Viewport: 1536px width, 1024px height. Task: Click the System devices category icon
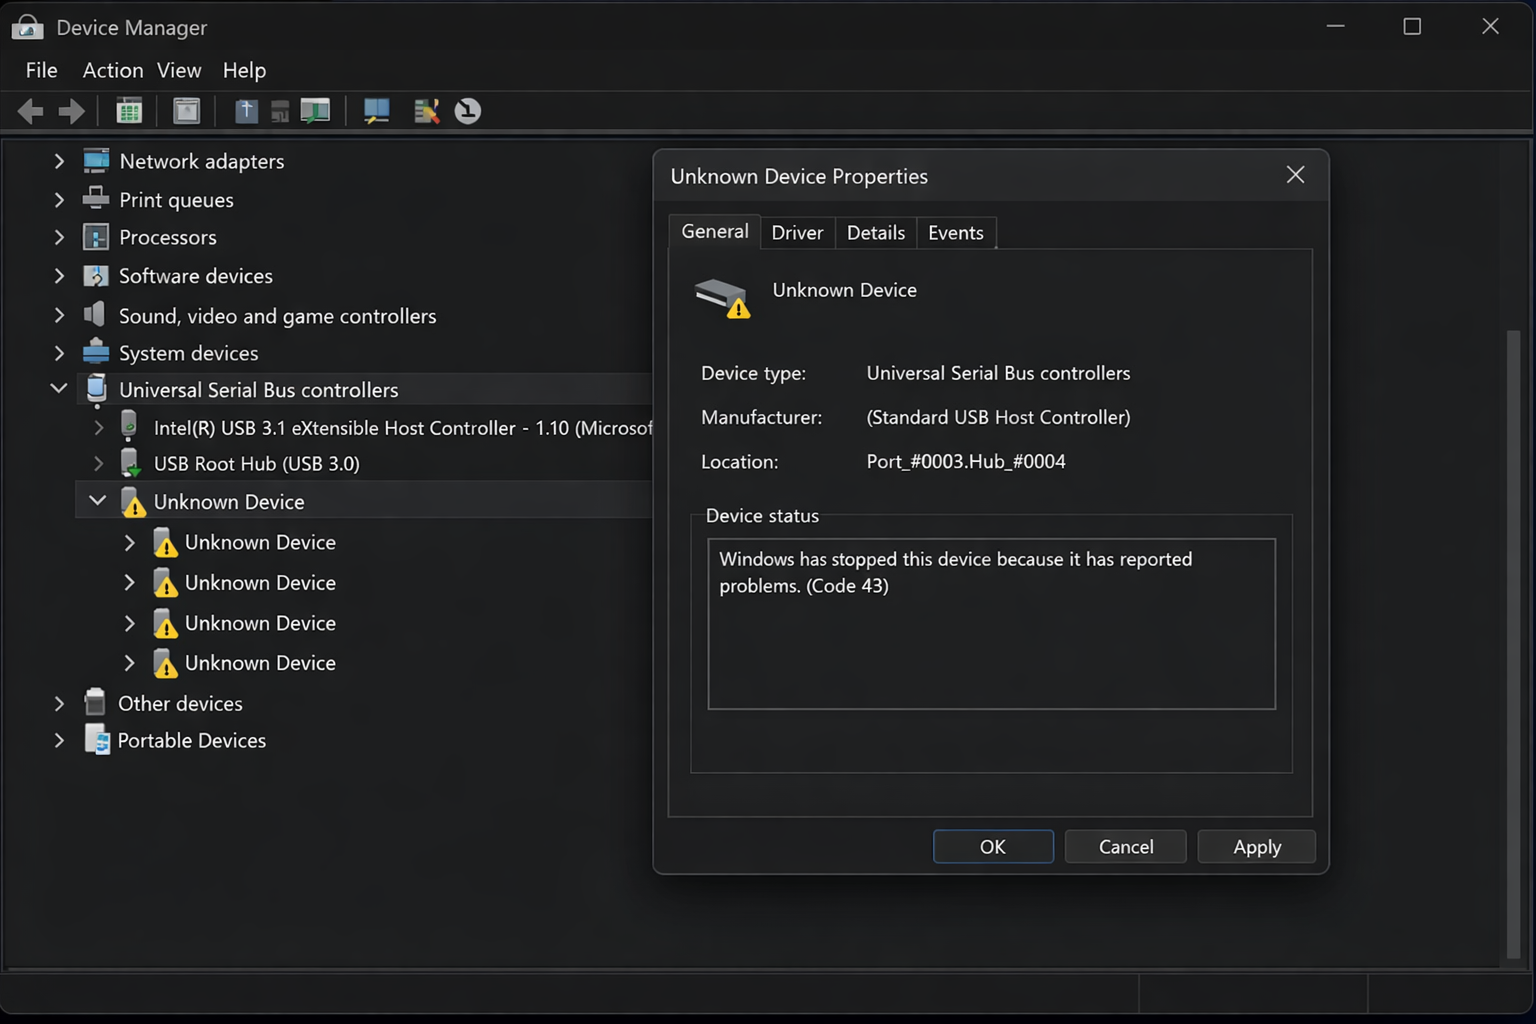point(97,352)
